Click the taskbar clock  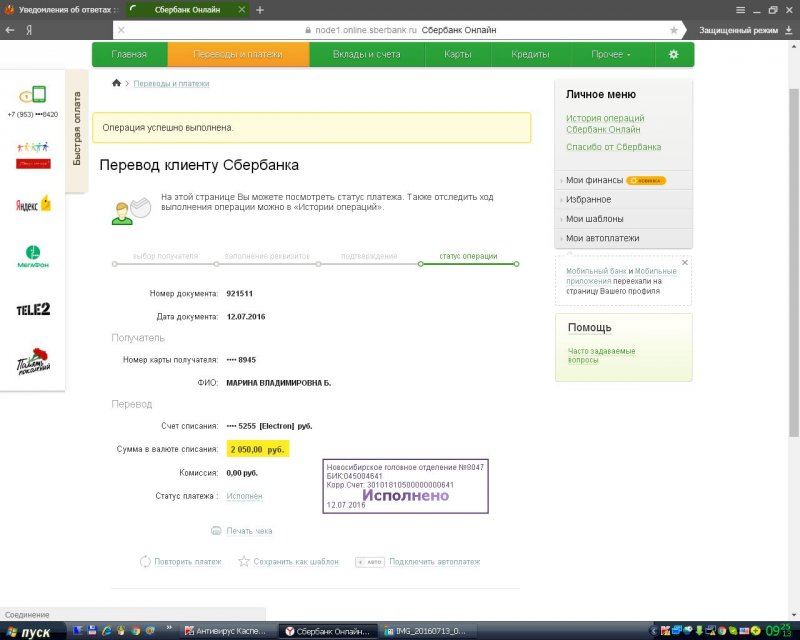(x=779, y=631)
